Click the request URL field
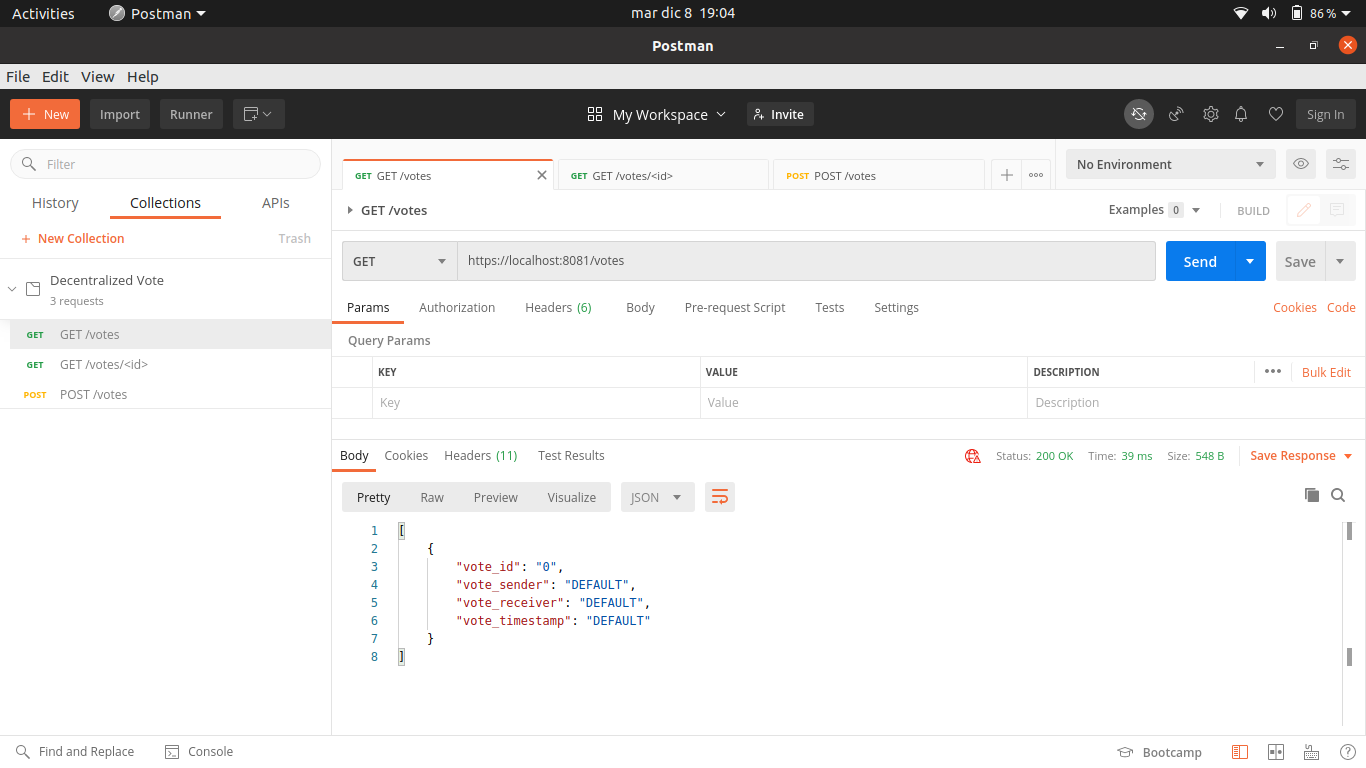 point(806,261)
